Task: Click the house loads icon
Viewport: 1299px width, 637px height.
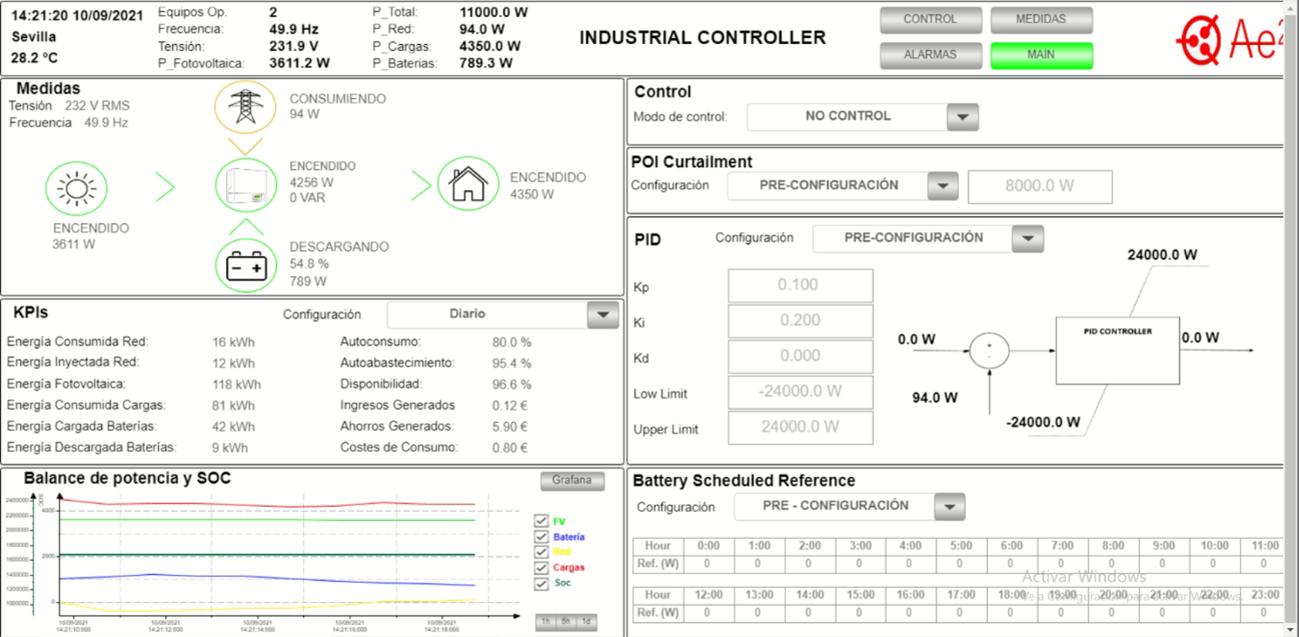Action: [x=468, y=184]
